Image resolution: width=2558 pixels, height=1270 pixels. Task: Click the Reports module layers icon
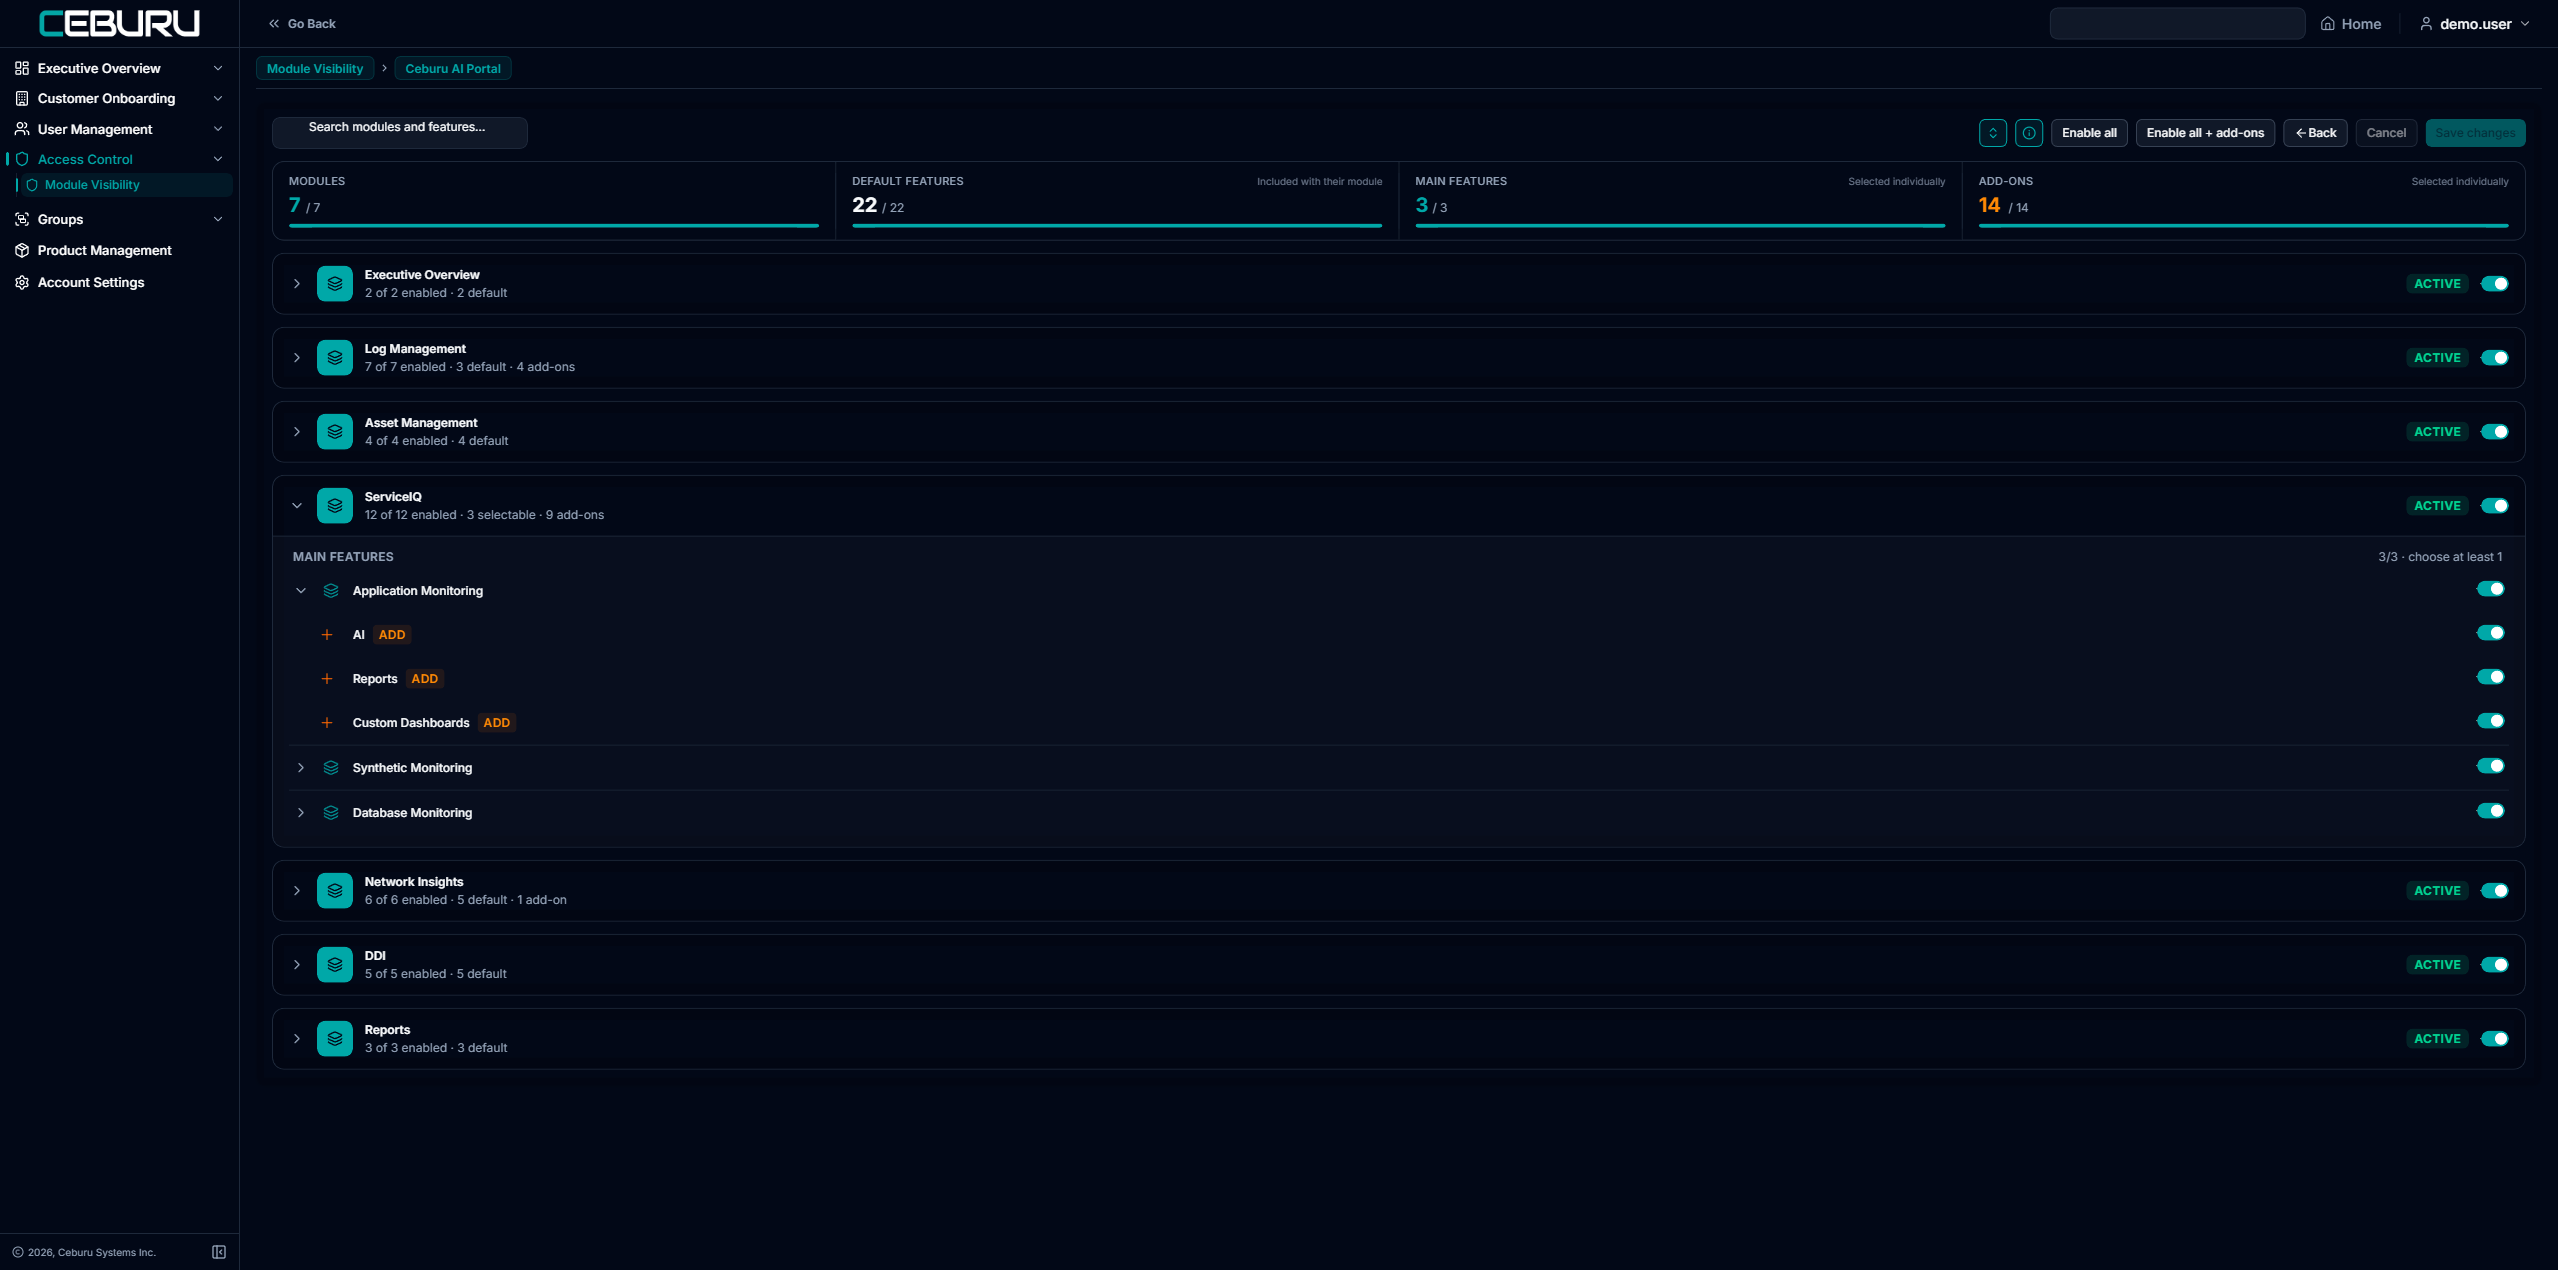pyautogui.click(x=335, y=1039)
